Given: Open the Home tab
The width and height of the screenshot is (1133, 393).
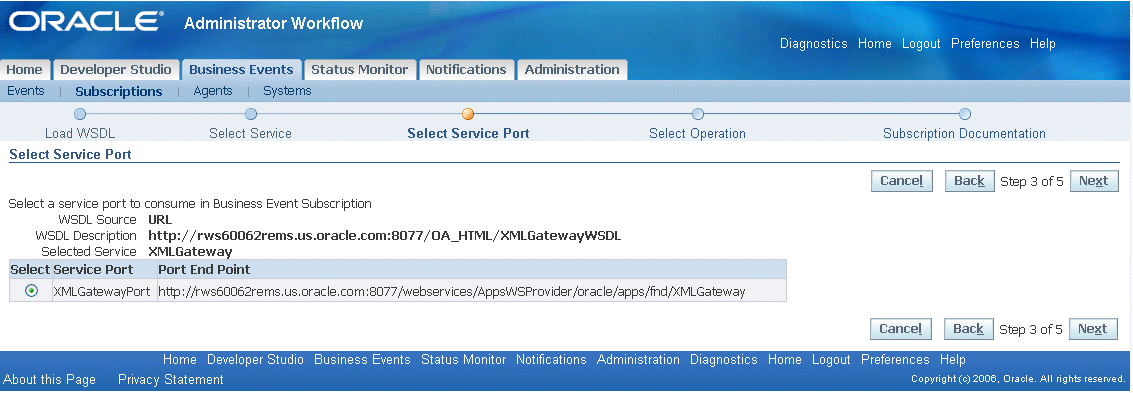Looking at the screenshot, I should point(25,69).
